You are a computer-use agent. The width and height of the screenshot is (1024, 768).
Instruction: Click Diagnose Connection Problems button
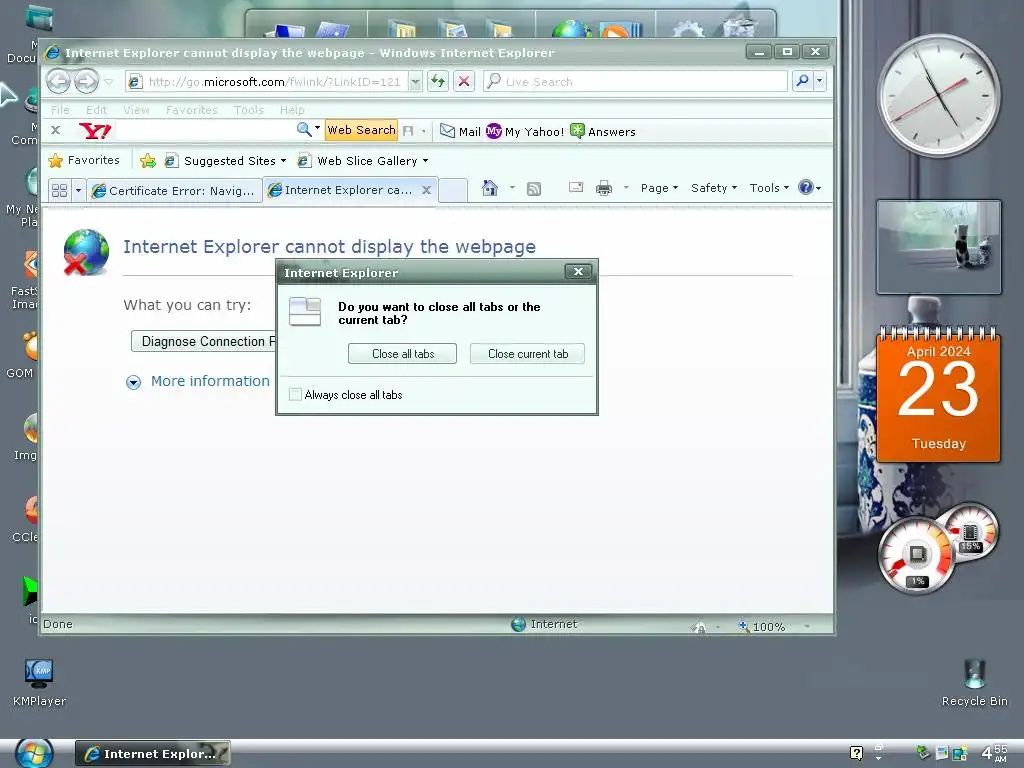(x=204, y=341)
